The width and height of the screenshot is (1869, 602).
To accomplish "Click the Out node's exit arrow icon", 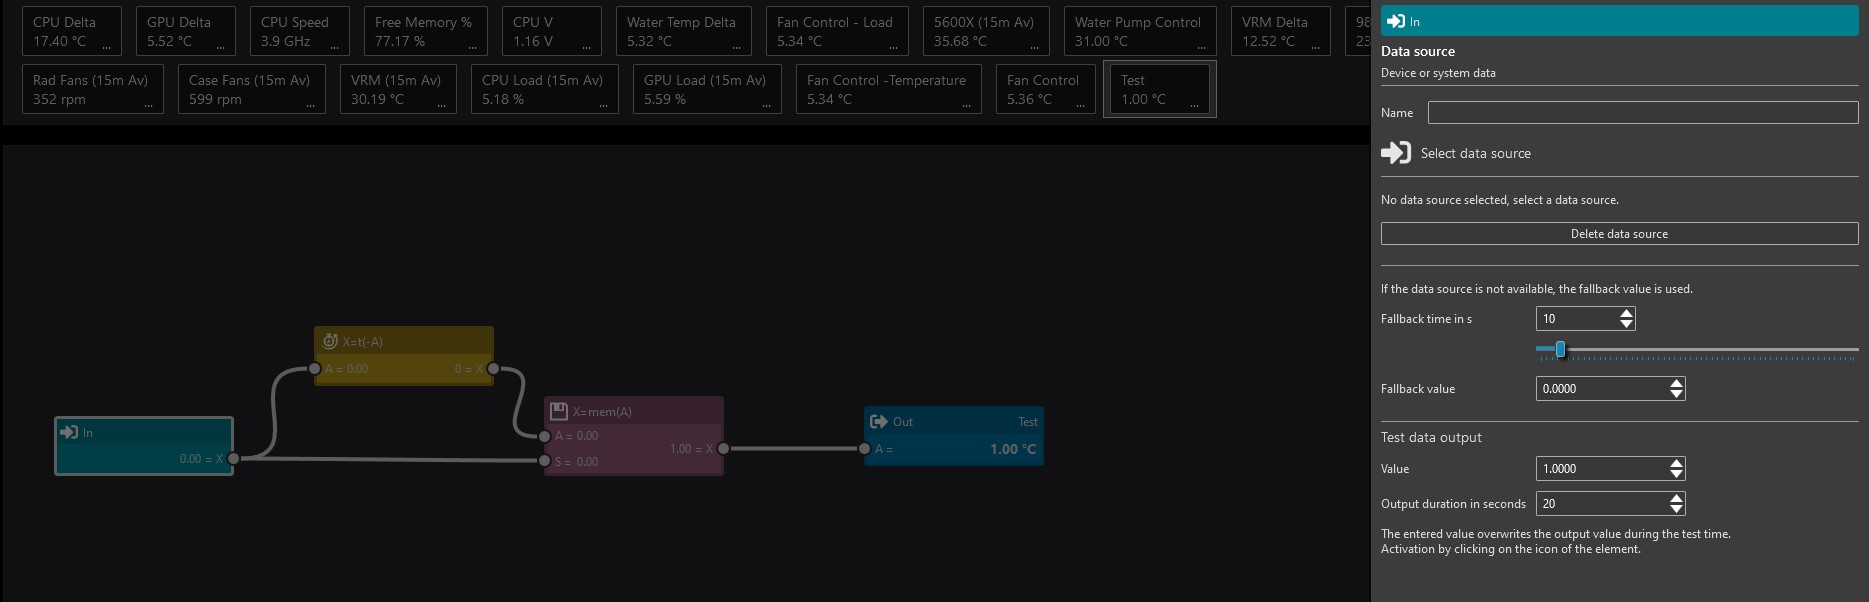I will [879, 421].
